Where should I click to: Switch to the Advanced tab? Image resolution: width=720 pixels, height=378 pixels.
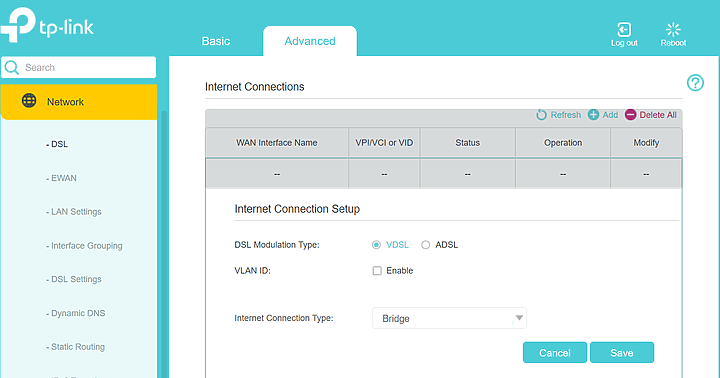(x=310, y=41)
